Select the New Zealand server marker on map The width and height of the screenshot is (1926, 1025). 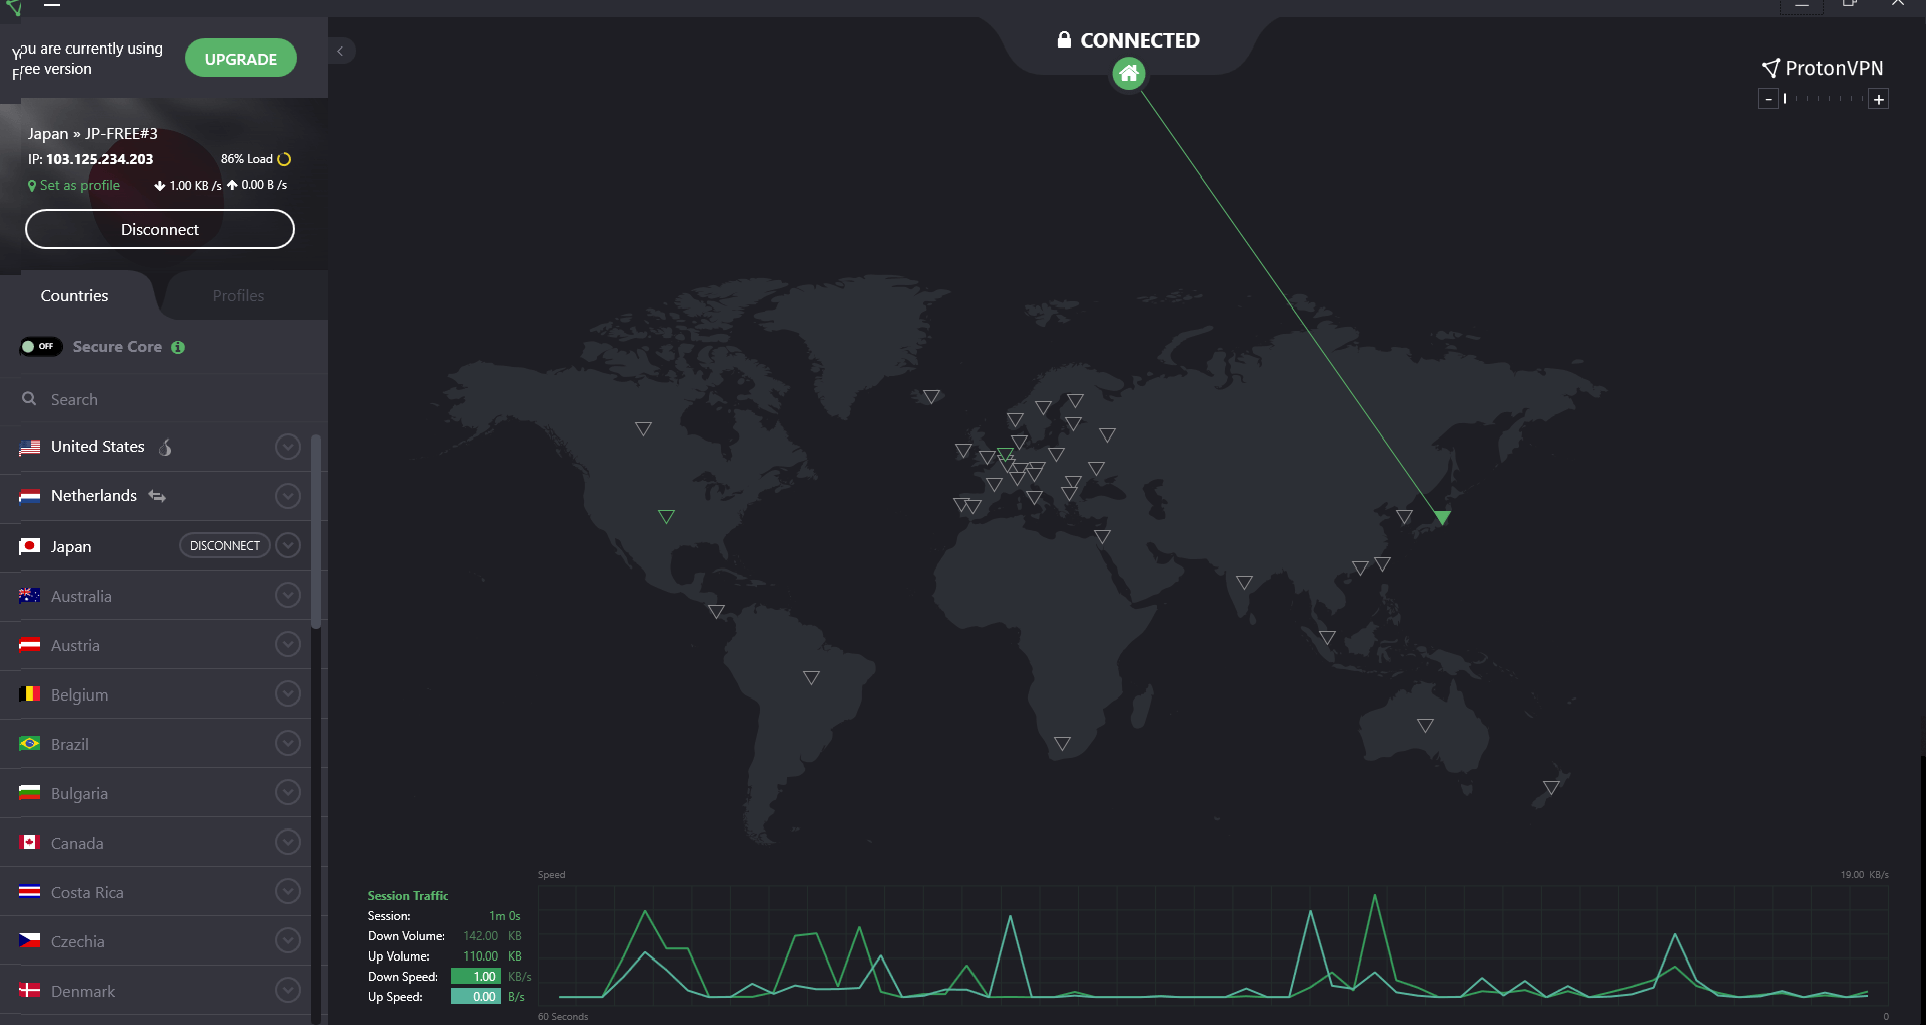coord(1551,787)
